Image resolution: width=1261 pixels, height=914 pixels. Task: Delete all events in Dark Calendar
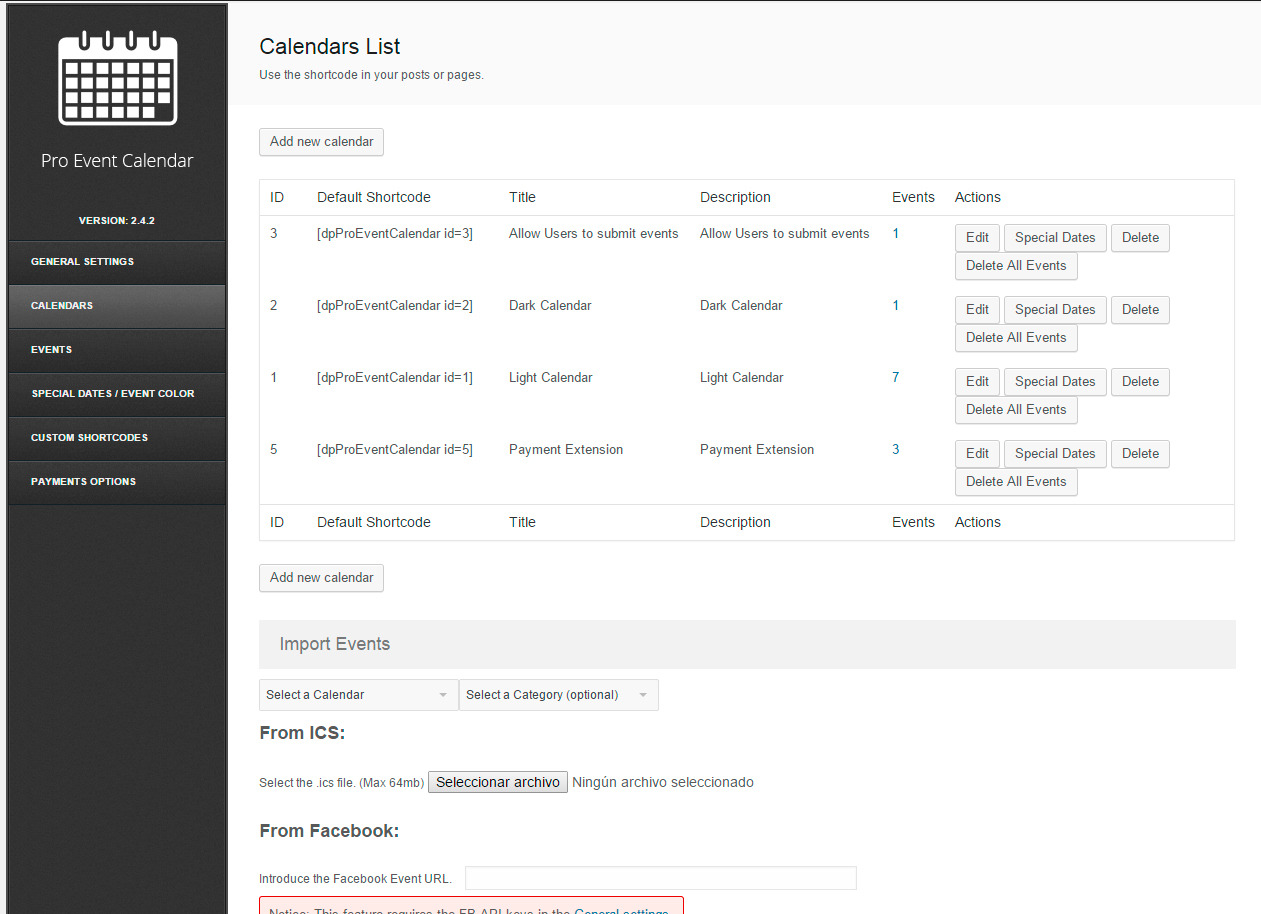tap(1016, 338)
